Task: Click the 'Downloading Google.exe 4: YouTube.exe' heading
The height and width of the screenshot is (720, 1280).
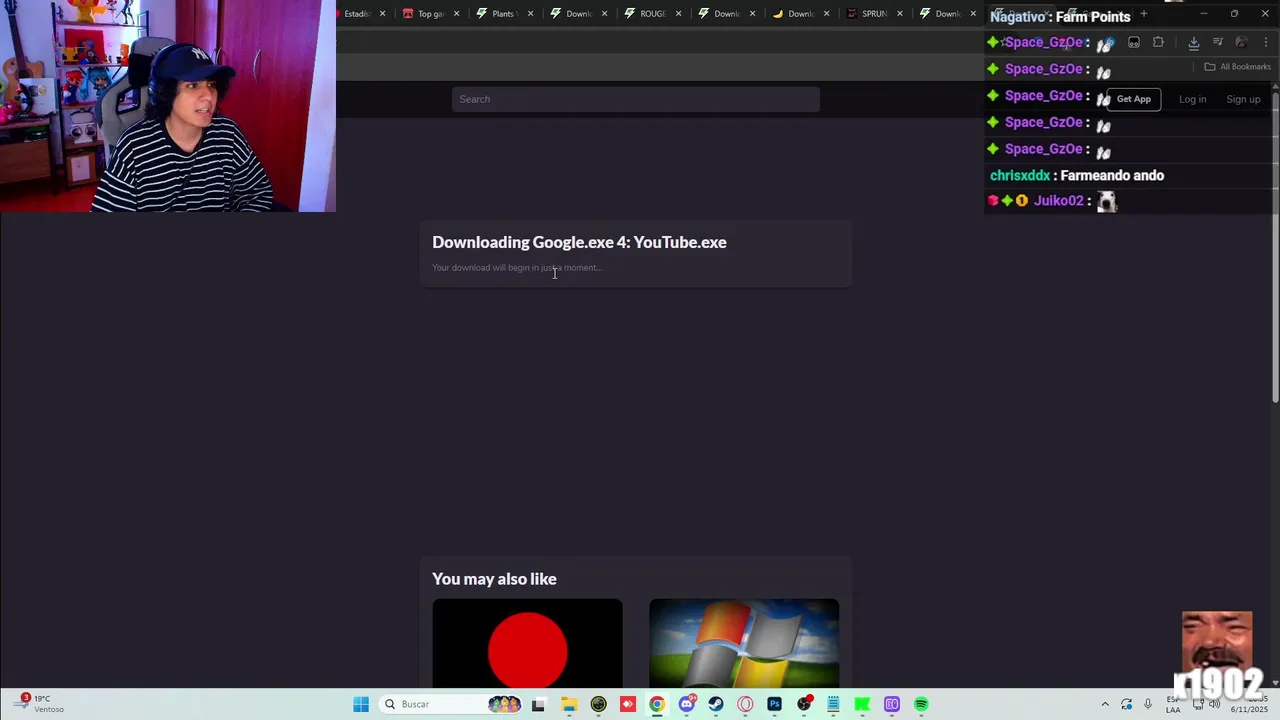Action: pyautogui.click(x=579, y=242)
